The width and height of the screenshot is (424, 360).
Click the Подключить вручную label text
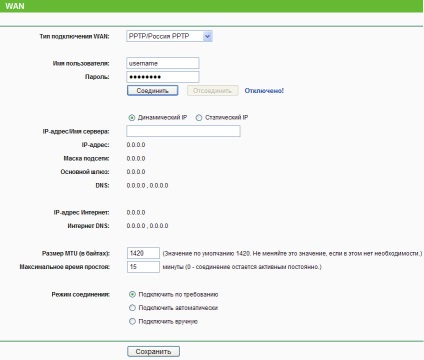tap(168, 322)
